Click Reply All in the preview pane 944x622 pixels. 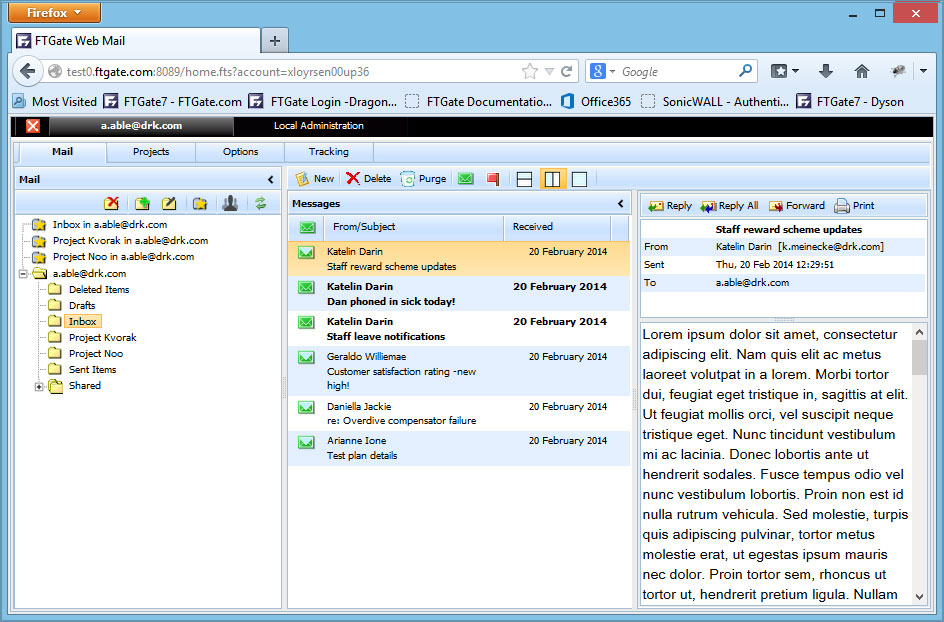coord(729,206)
